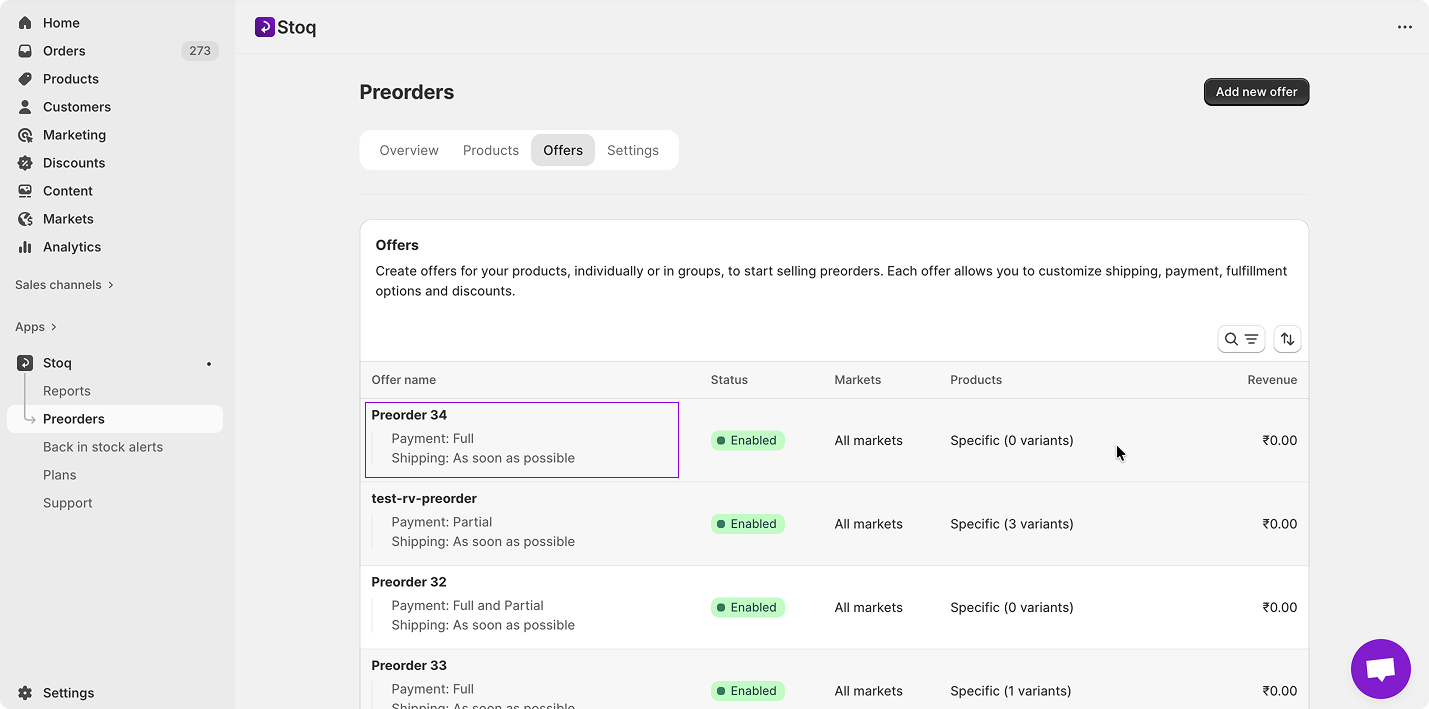Click the Offer name column header
Screen dimensions: 1429x709
tap(404, 380)
